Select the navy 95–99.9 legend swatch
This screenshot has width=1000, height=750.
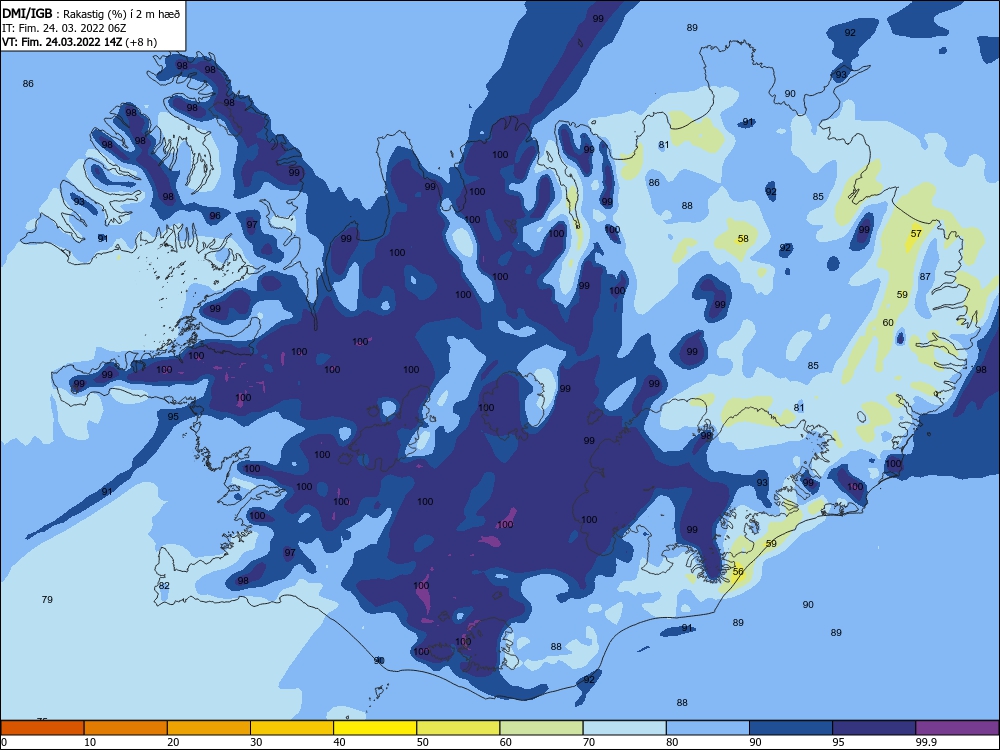[x=874, y=728]
